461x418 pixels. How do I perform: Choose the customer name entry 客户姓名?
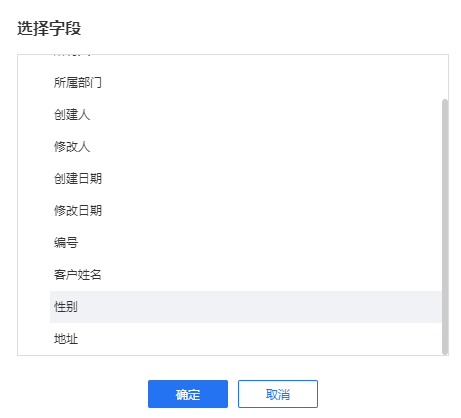pyautogui.click(x=246, y=274)
